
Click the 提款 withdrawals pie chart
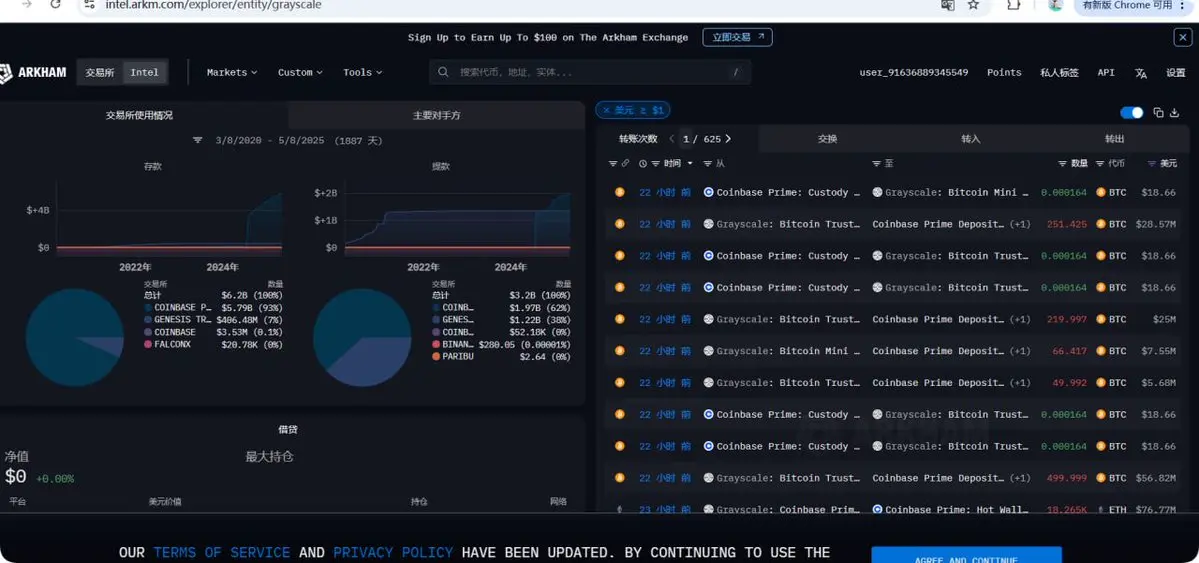pos(362,337)
